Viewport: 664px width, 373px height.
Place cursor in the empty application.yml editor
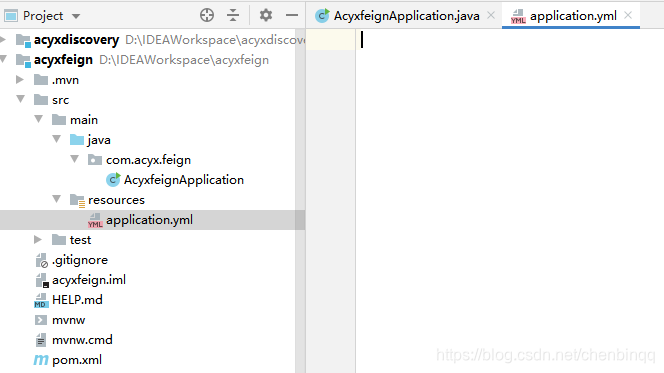pyautogui.click(x=510, y=201)
